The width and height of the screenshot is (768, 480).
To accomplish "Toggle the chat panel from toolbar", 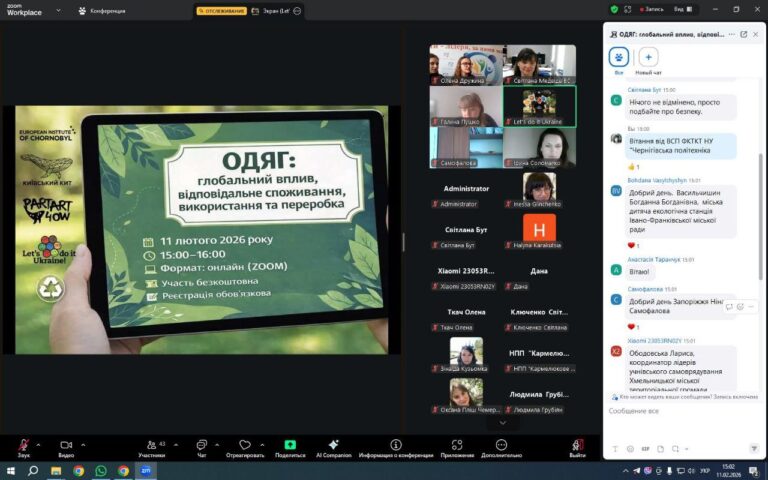I will (201, 445).
